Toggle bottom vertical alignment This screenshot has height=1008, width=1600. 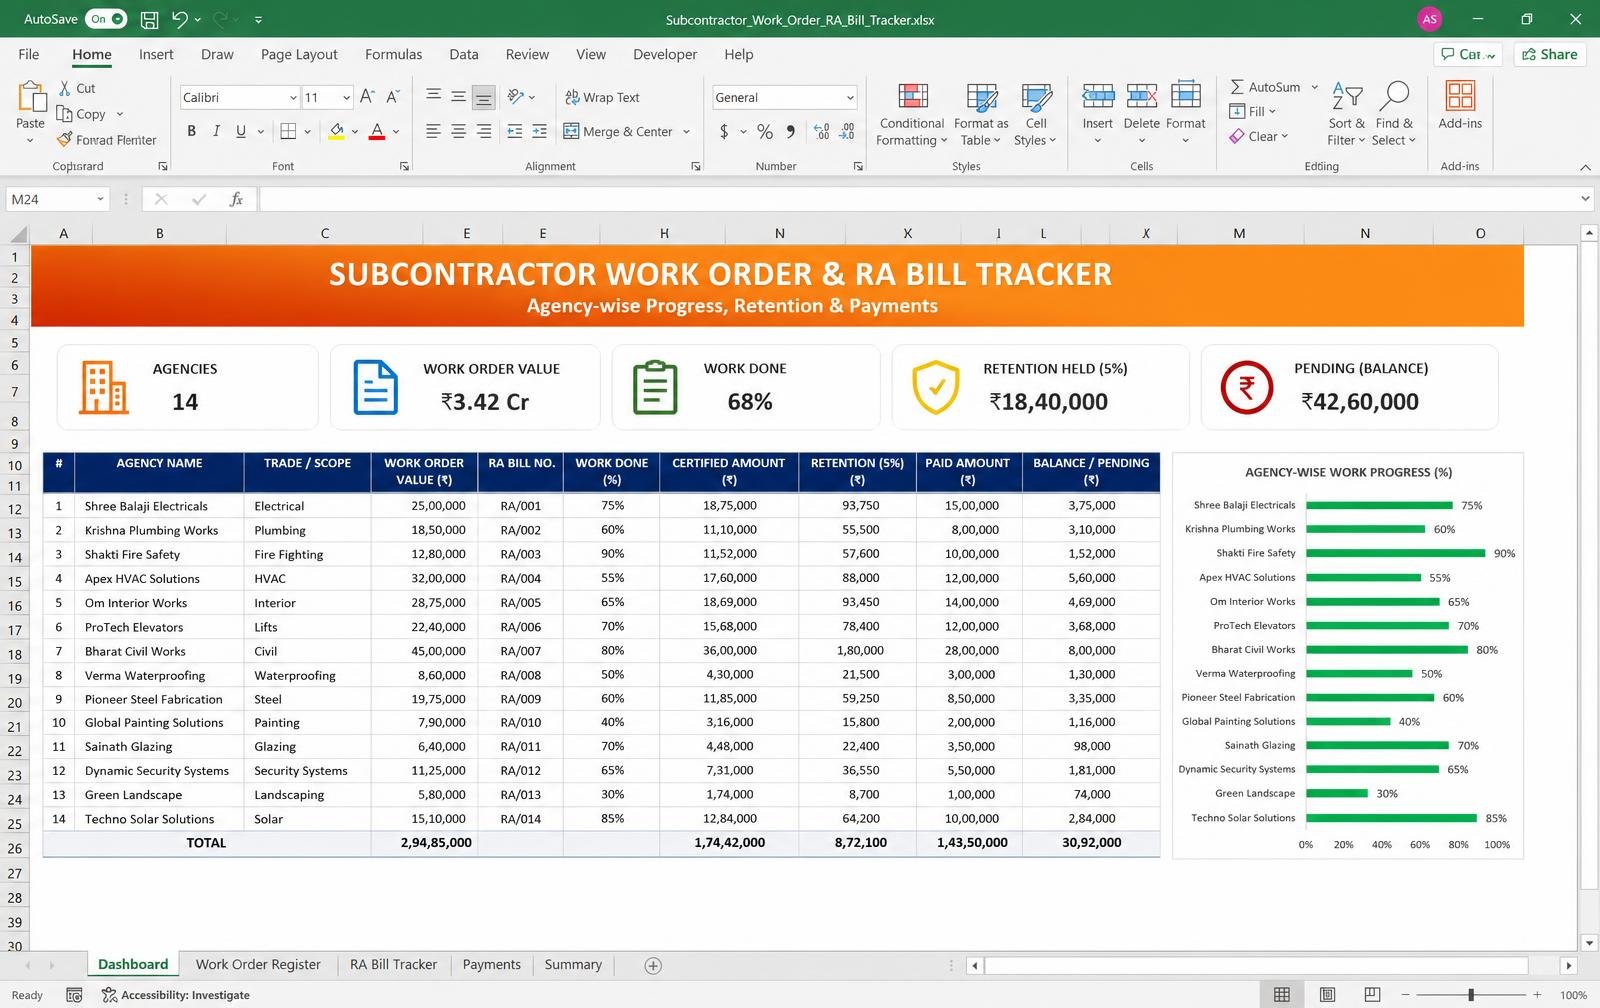[483, 97]
